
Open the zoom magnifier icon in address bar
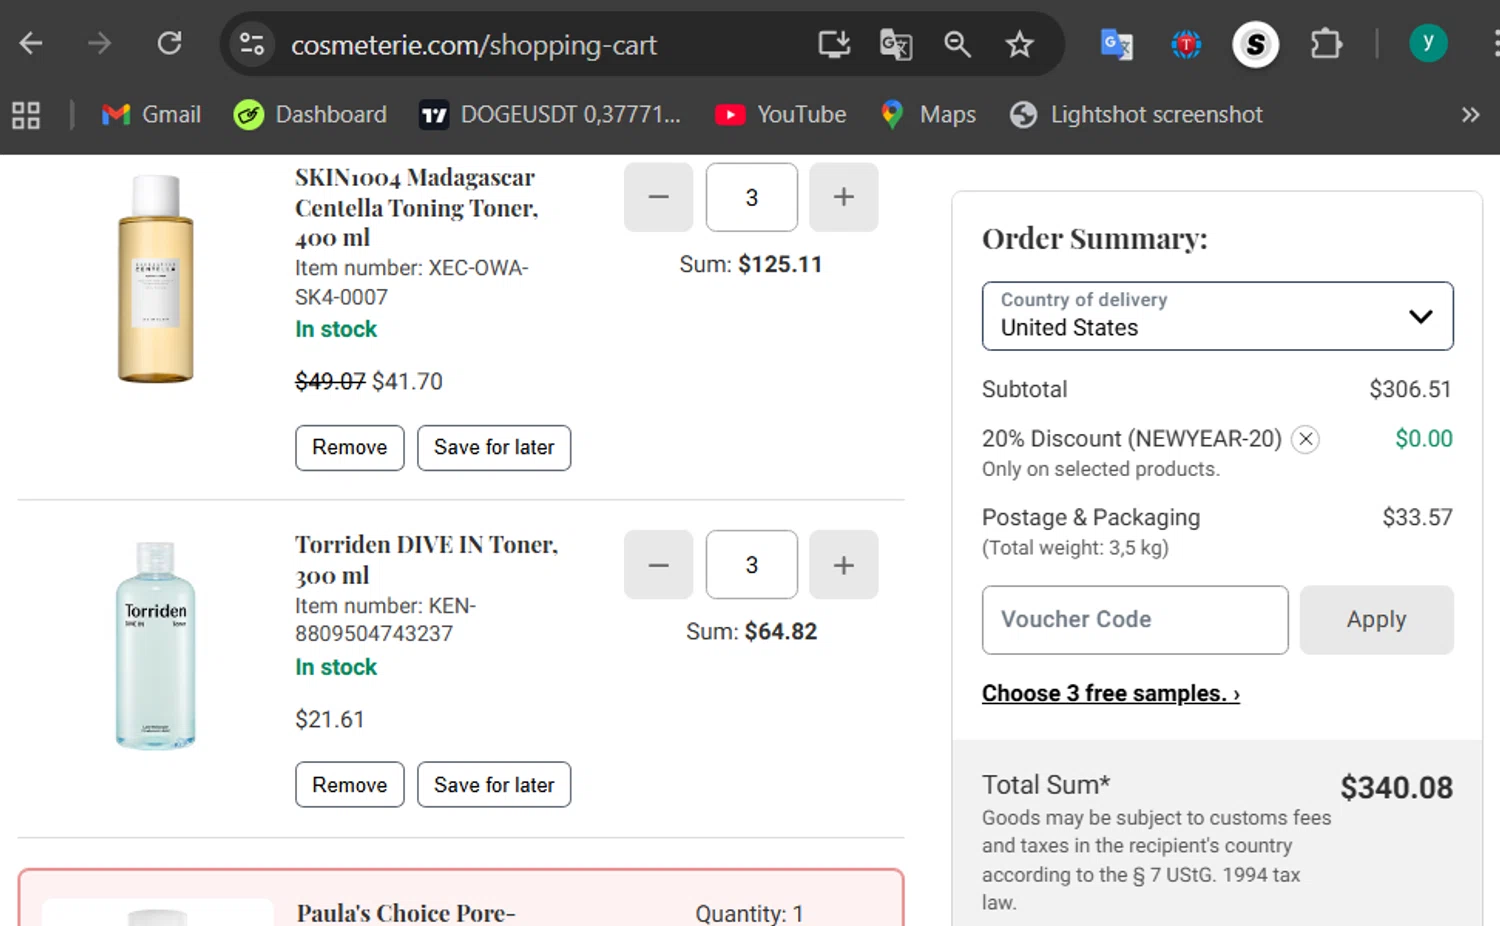click(x=957, y=44)
